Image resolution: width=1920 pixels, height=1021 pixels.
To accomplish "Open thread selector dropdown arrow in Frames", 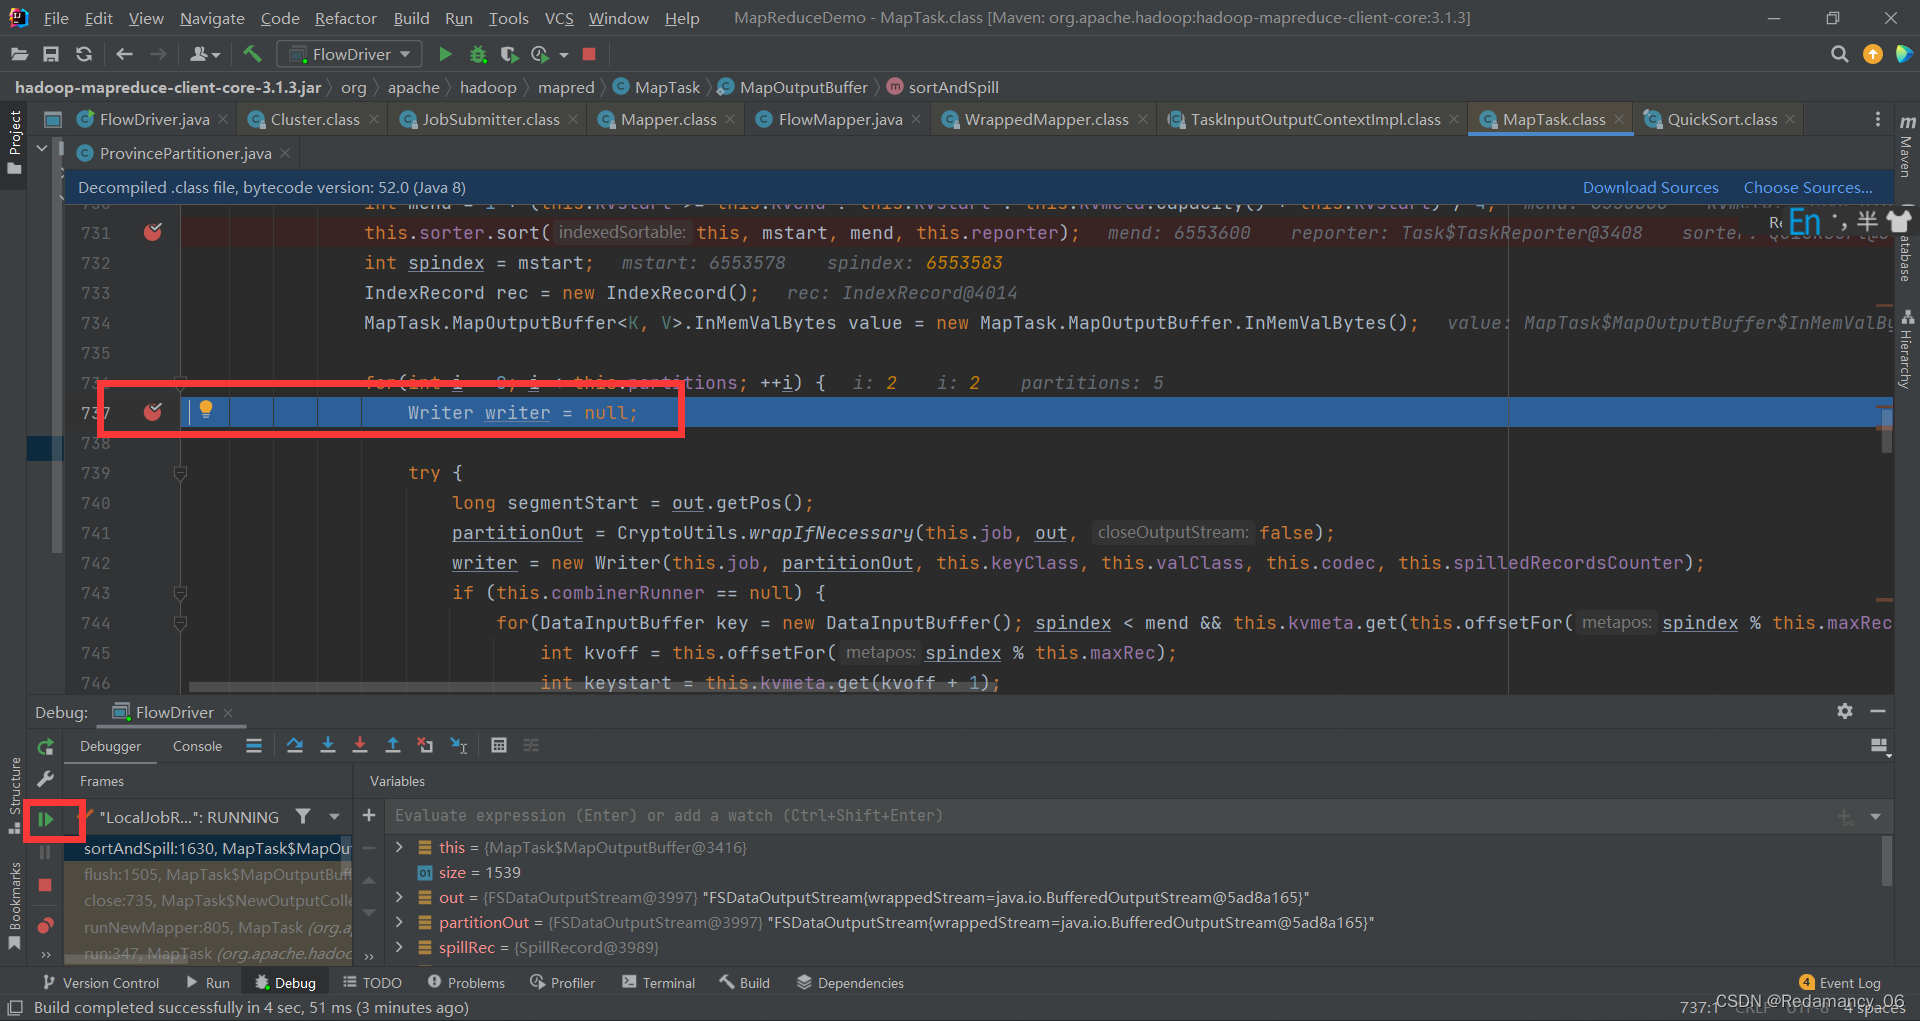I will tap(334, 817).
